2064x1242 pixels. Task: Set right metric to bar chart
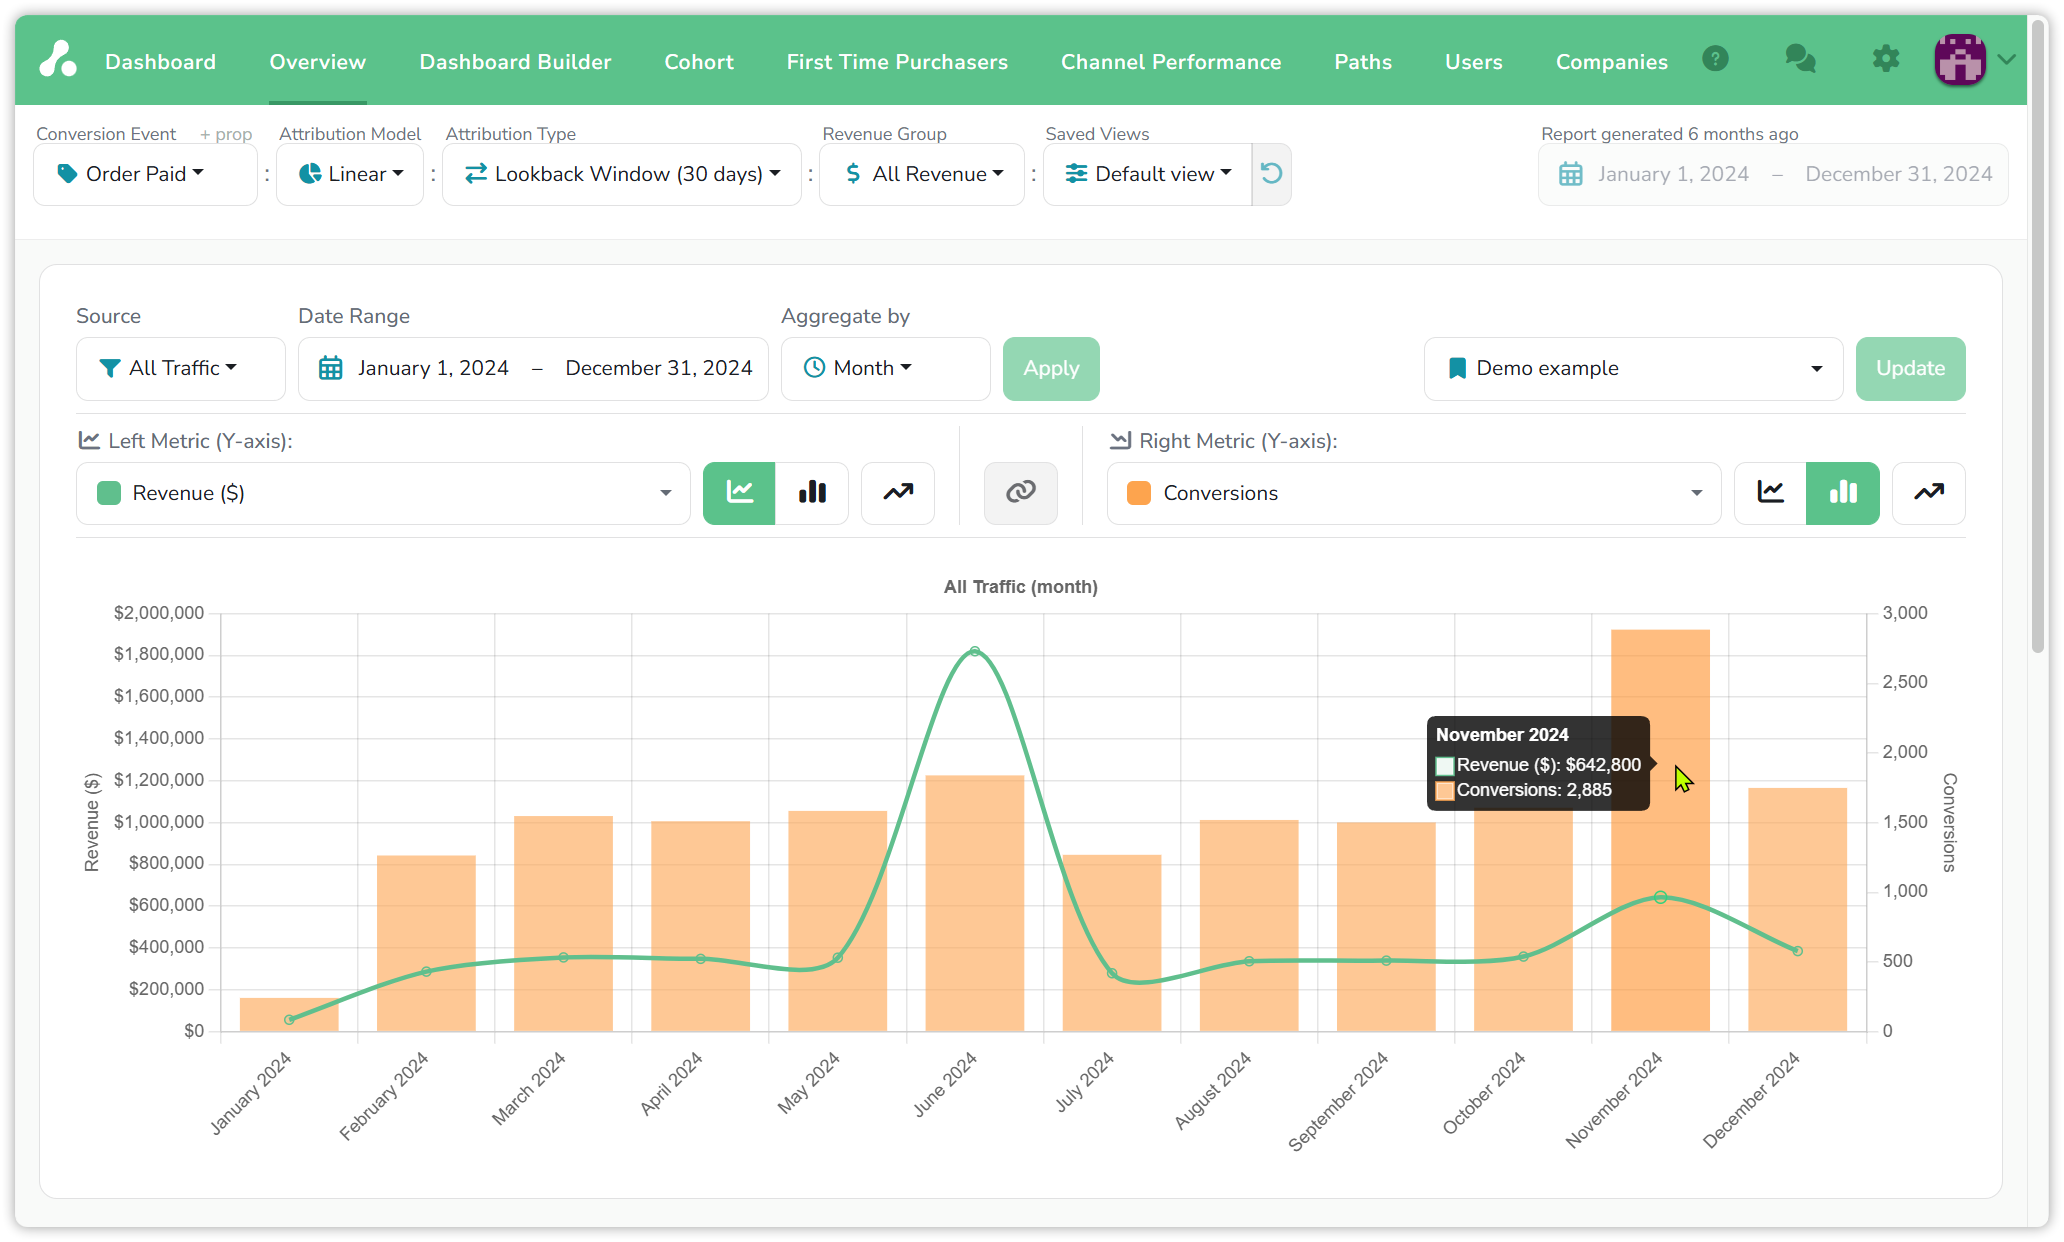tap(1843, 492)
